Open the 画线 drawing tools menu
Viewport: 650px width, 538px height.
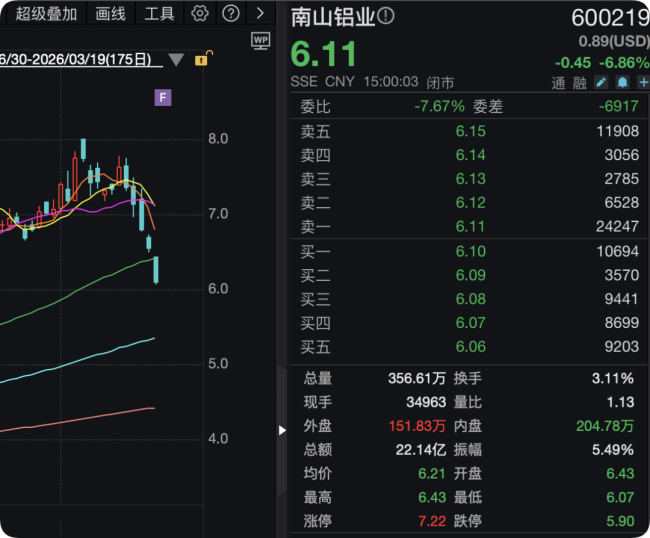110,14
